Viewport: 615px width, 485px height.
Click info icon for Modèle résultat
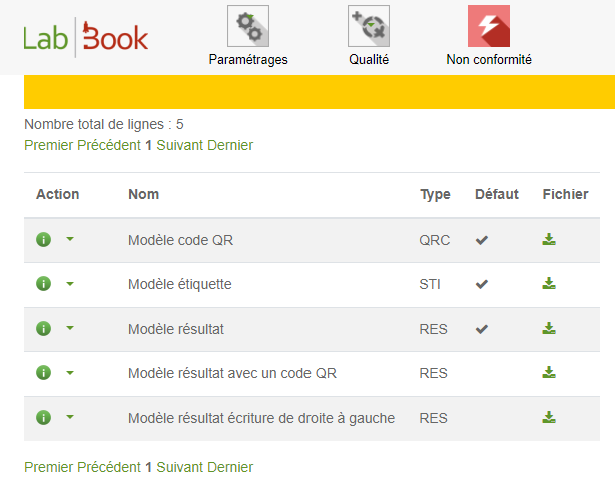click(x=43, y=328)
